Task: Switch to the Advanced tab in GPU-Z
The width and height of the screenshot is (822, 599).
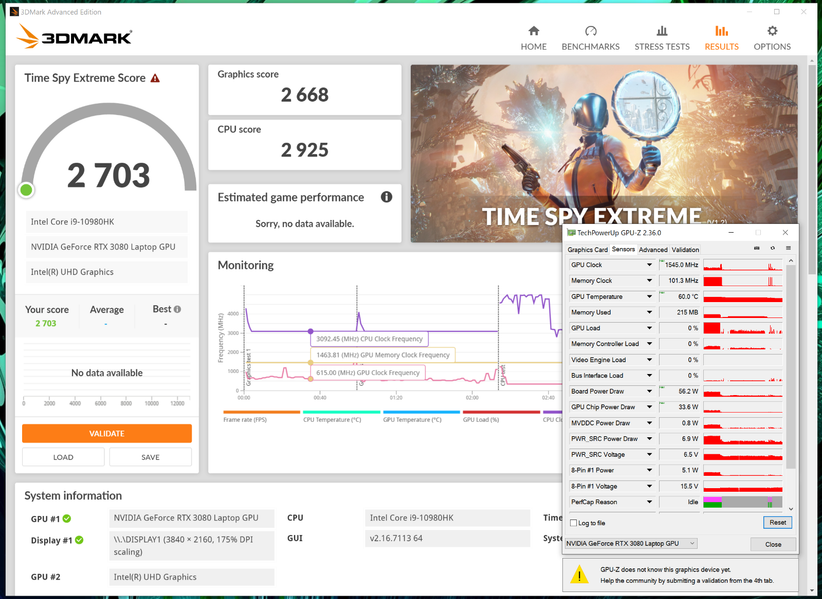Action: [653, 249]
